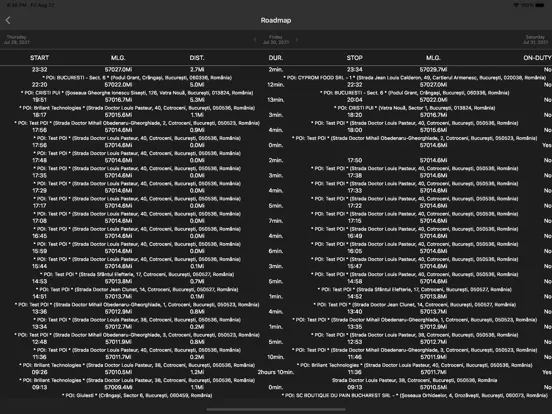This screenshot has height=414, width=552.
Task: Tap the START column header
Action: pyautogui.click(x=39, y=58)
